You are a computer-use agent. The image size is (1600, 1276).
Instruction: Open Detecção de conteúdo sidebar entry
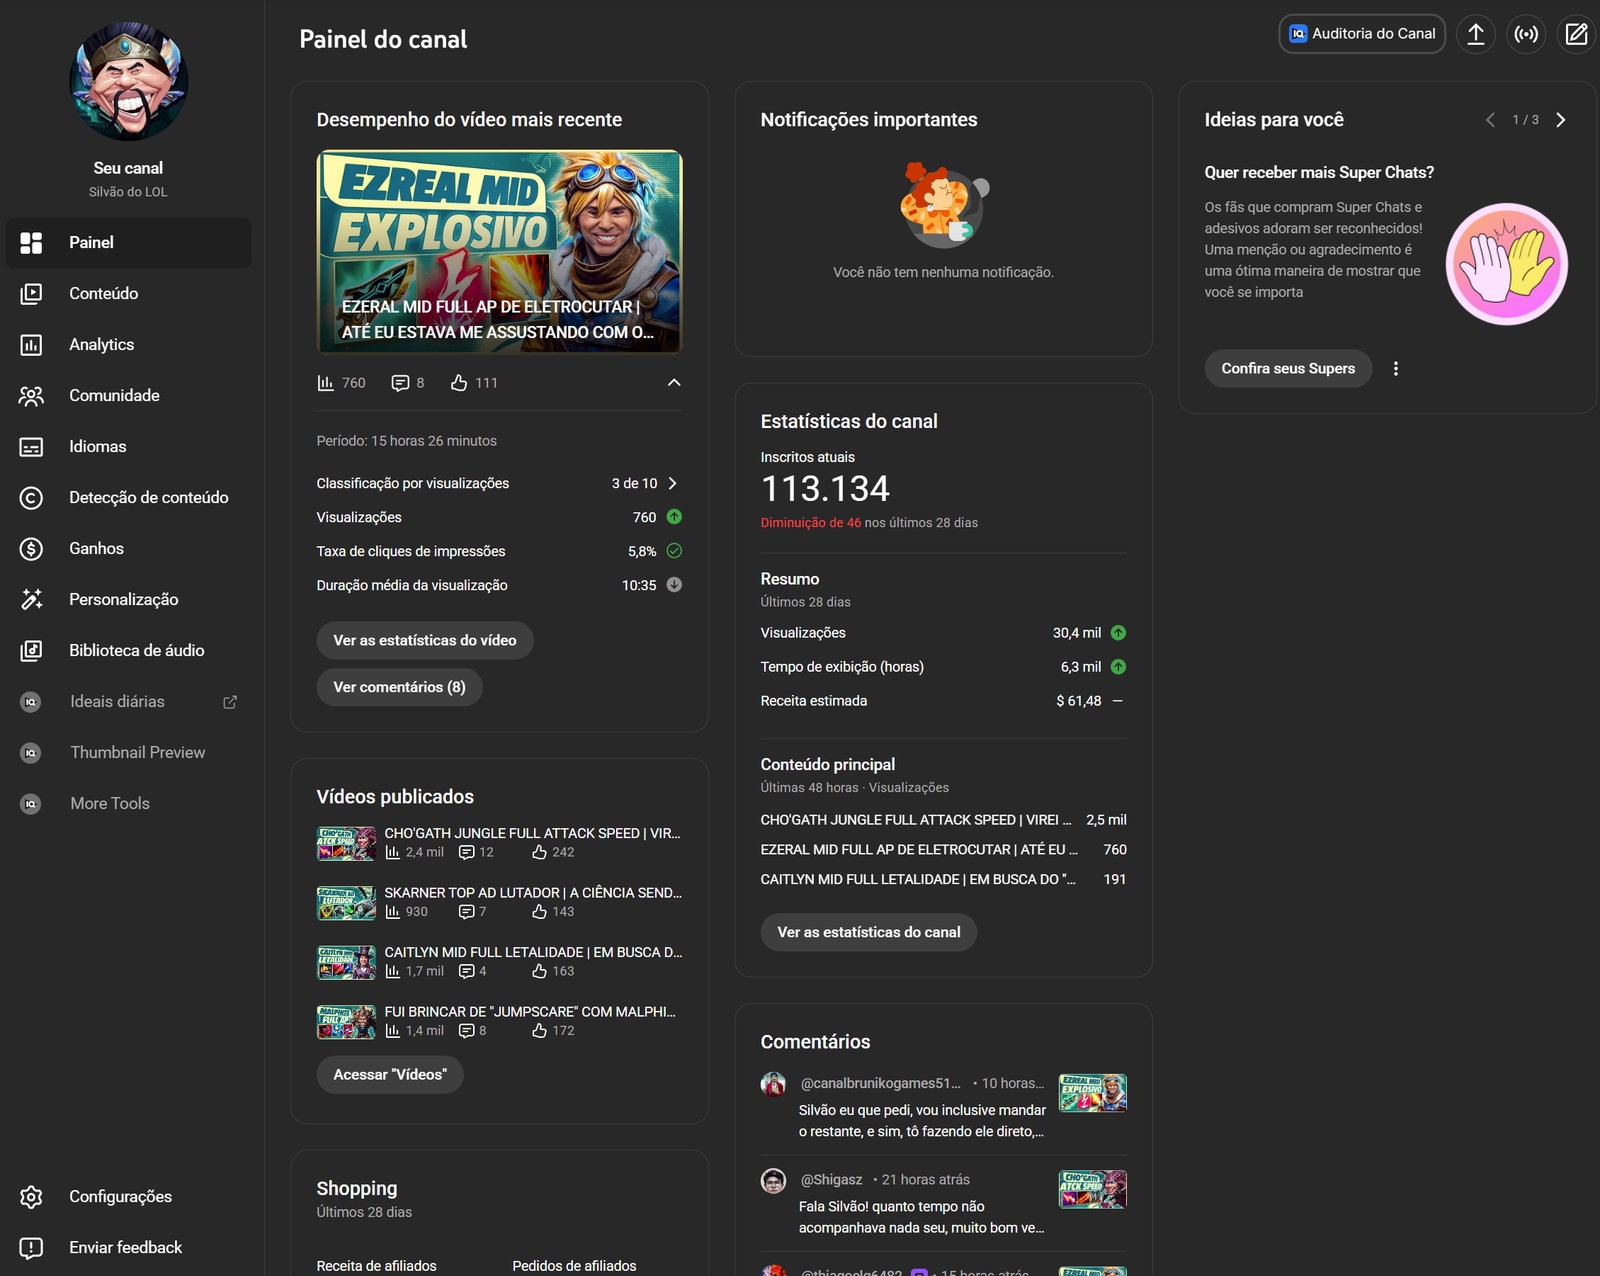click(x=128, y=498)
